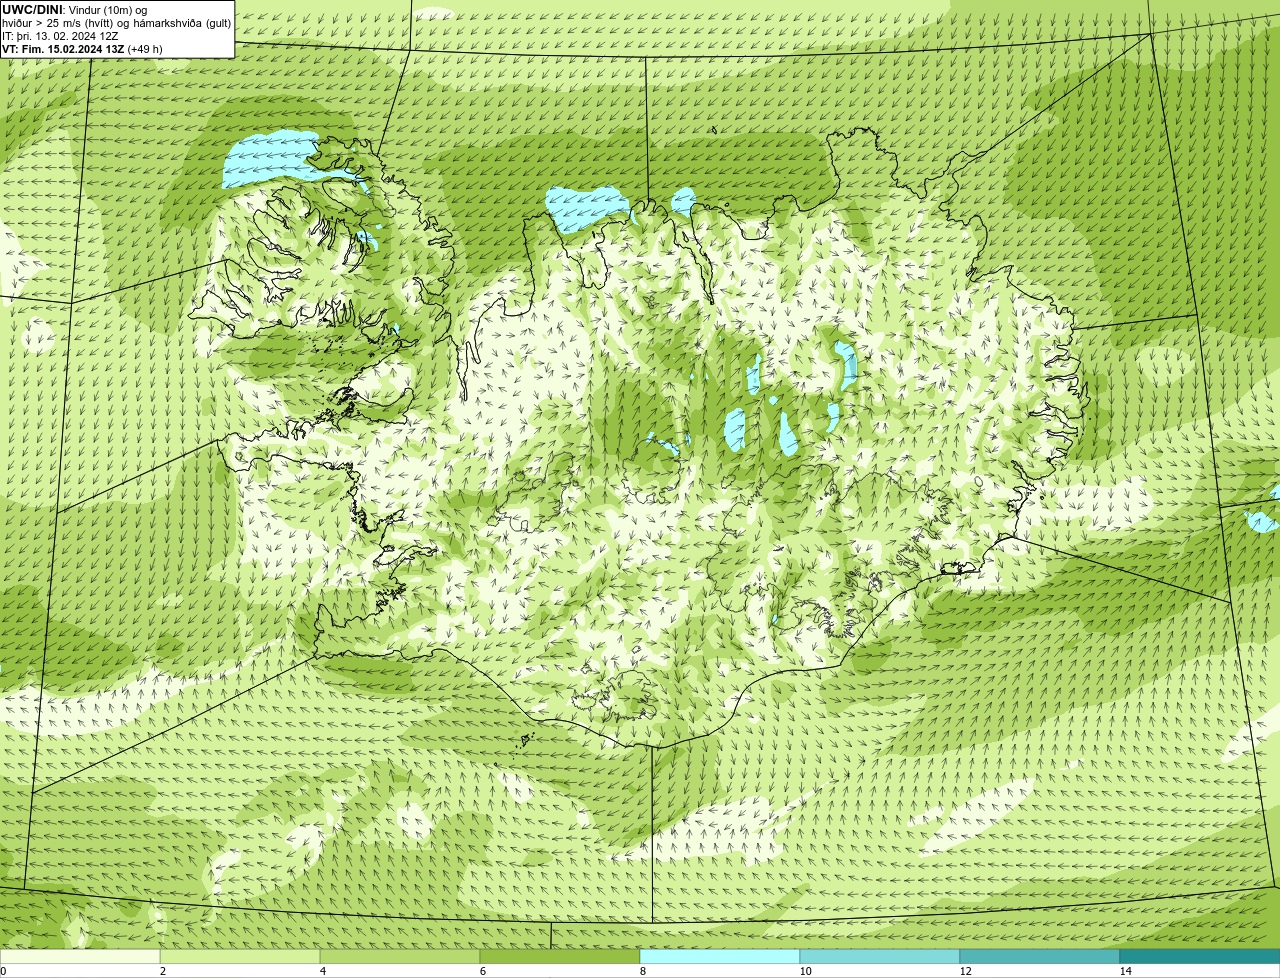The width and height of the screenshot is (1280, 978).
Task: Pick the palest cream 0–2 m/s scale swatch
Action: click(x=80, y=956)
